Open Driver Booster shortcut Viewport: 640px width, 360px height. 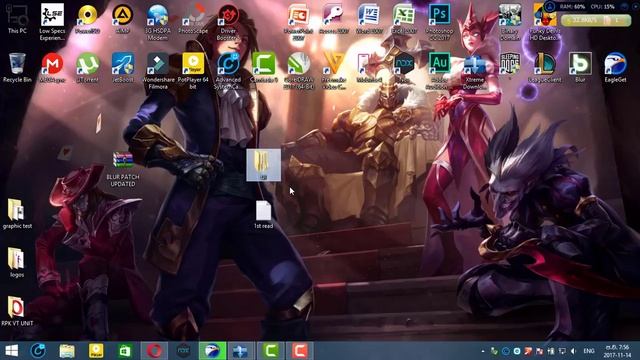228,22
